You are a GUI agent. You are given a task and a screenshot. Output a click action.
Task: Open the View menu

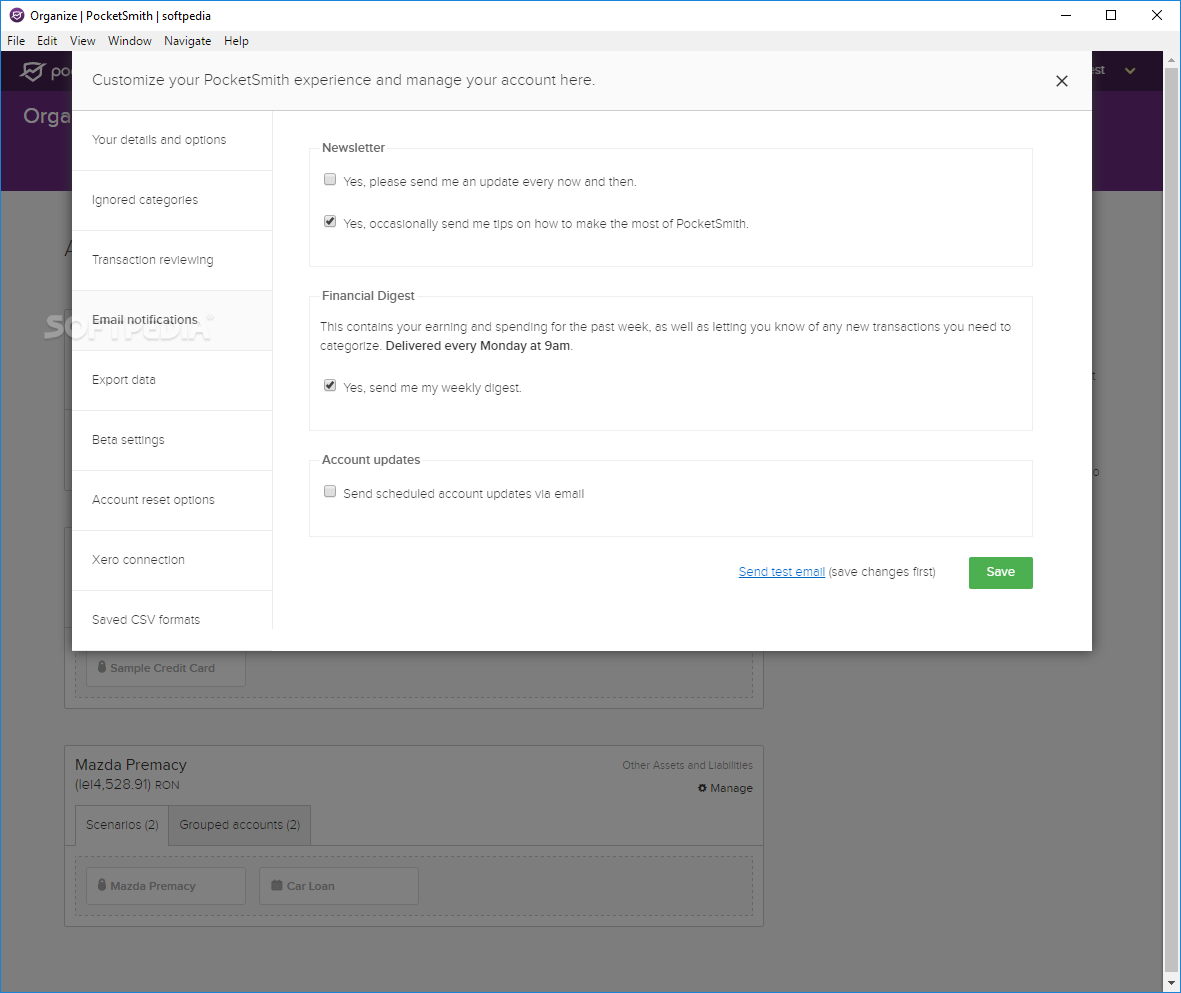click(x=82, y=41)
